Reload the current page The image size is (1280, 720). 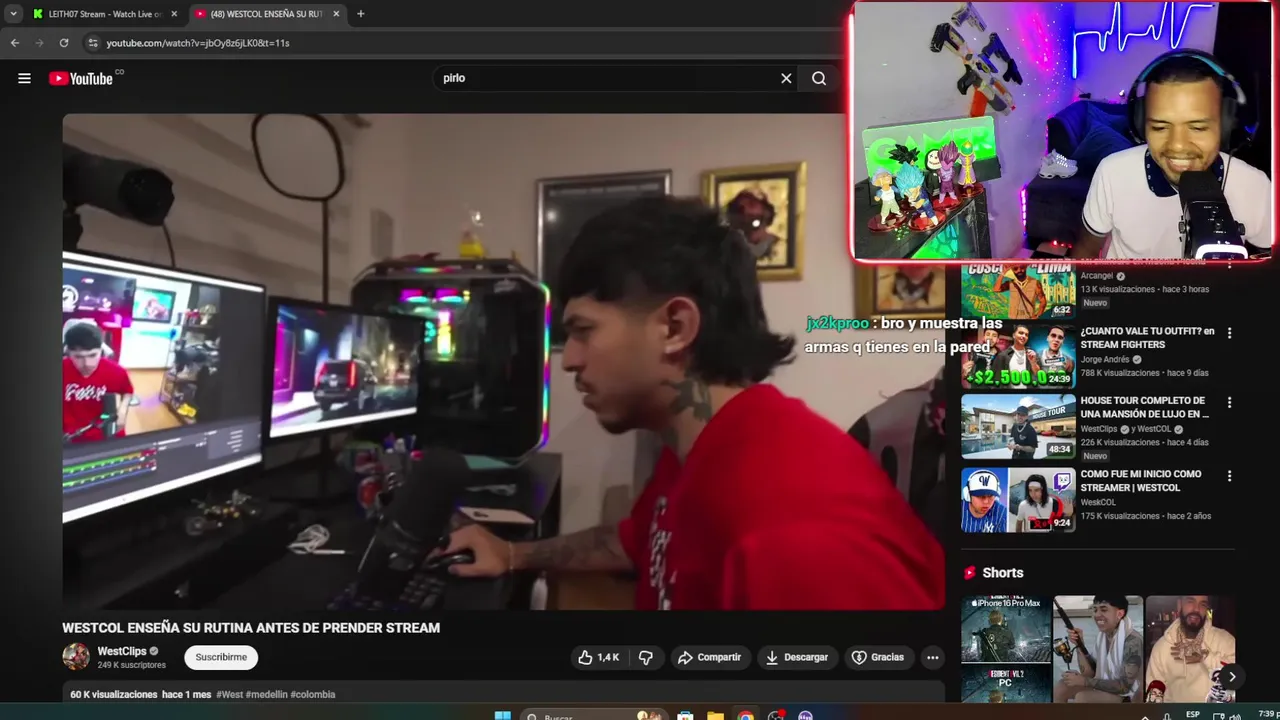tap(64, 43)
